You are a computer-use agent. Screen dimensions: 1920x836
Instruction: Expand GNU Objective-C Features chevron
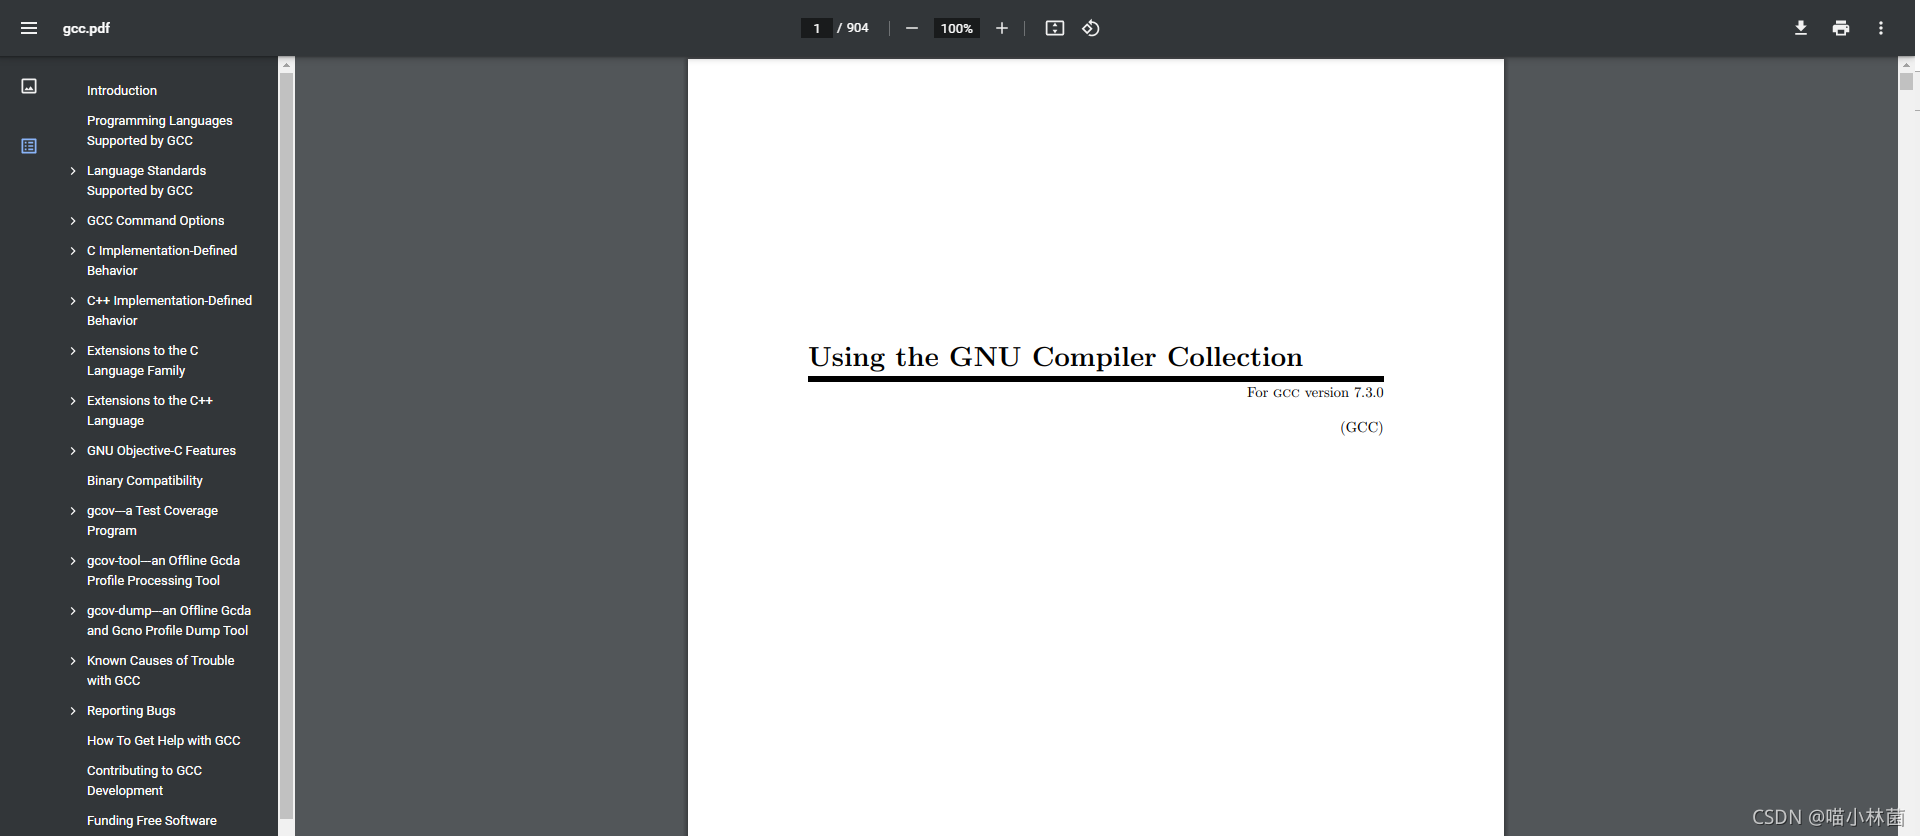pos(73,451)
